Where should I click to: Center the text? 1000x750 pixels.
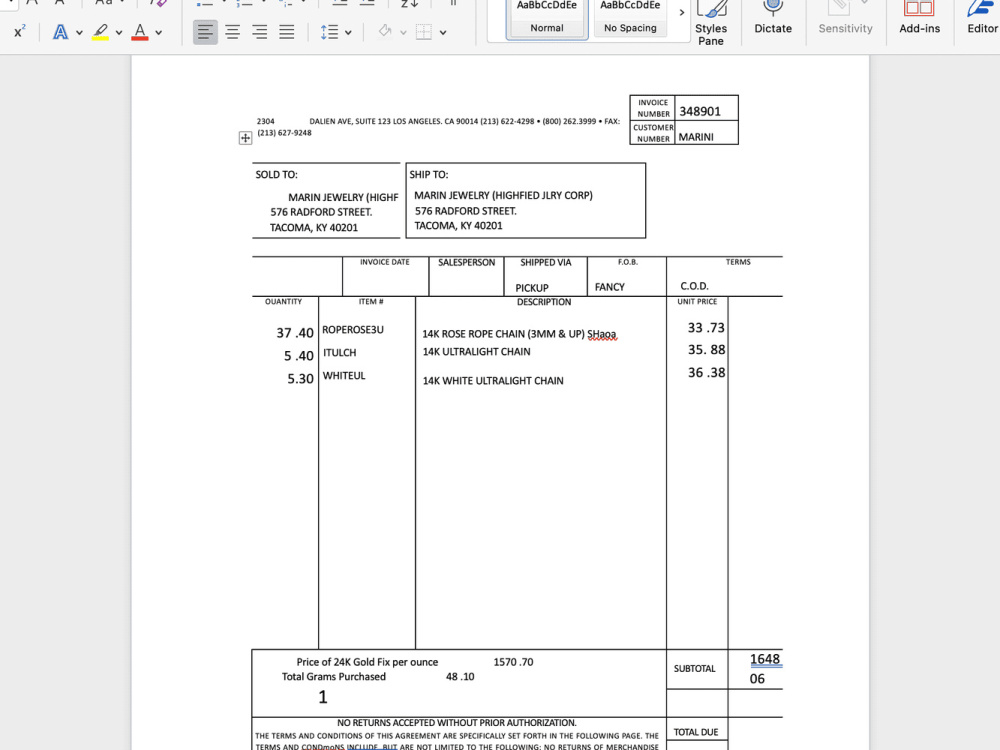(x=233, y=32)
